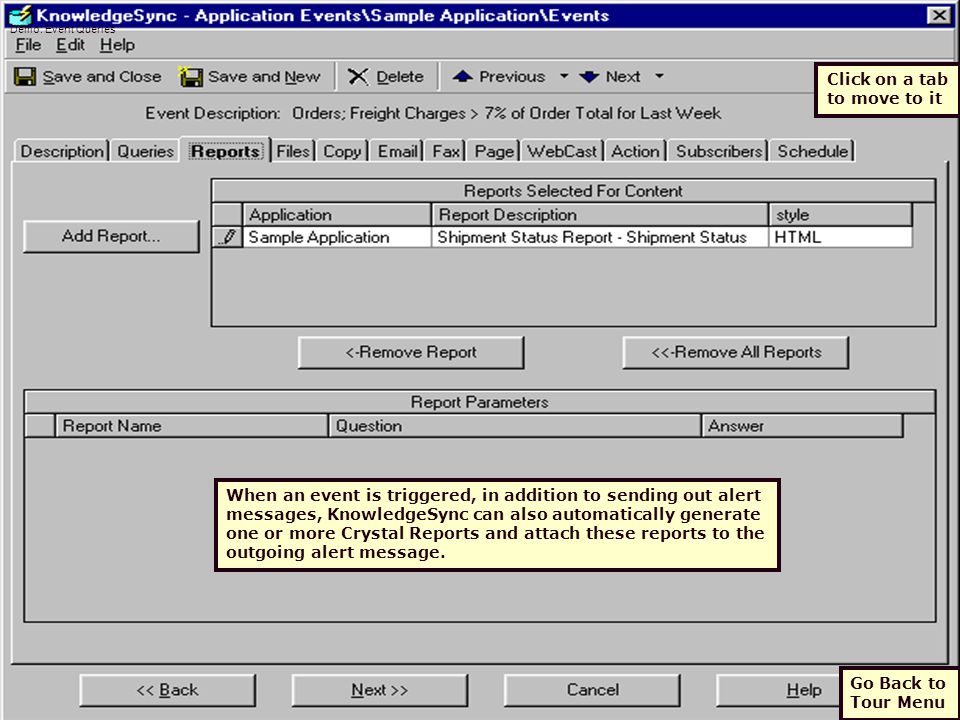960x720 pixels.
Task: Click the Add Report button
Action: coord(111,236)
